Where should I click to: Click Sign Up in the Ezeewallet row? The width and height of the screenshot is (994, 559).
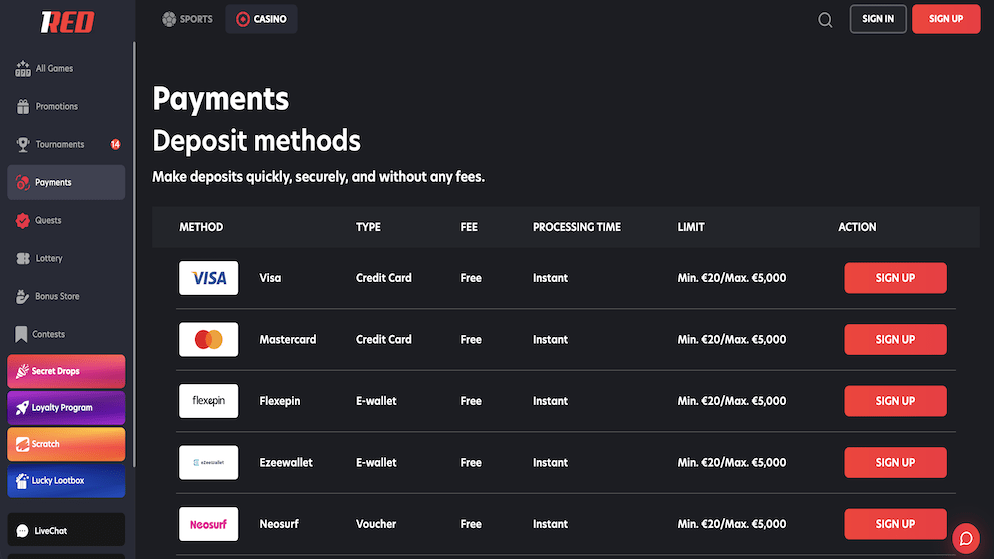(x=895, y=462)
